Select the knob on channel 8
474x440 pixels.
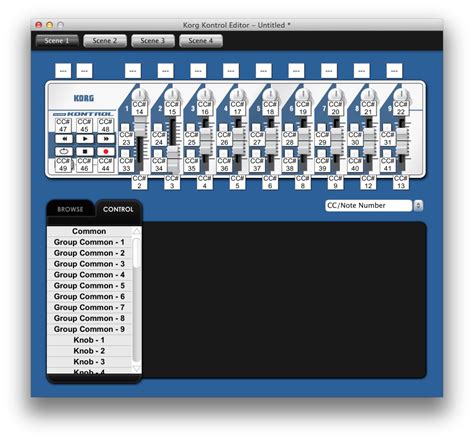[369, 95]
